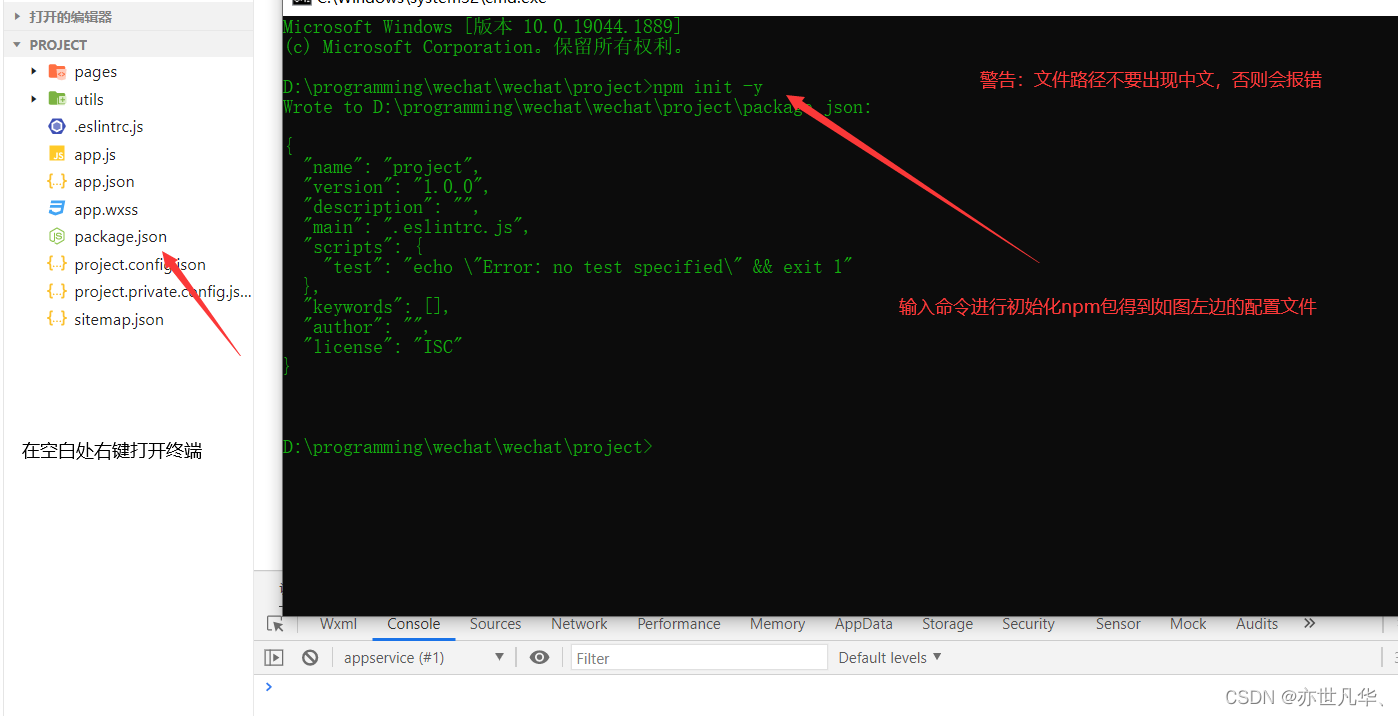Click the clear console icon

click(310, 657)
